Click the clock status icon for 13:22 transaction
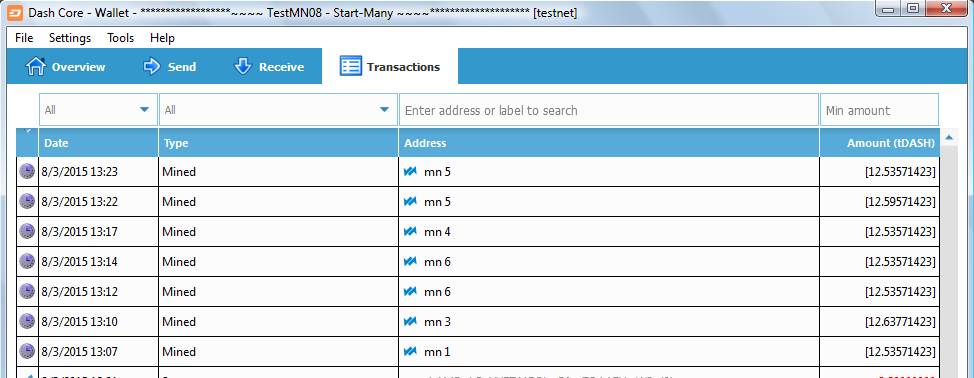The width and height of the screenshot is (974, 378). [x=27, y=201]
